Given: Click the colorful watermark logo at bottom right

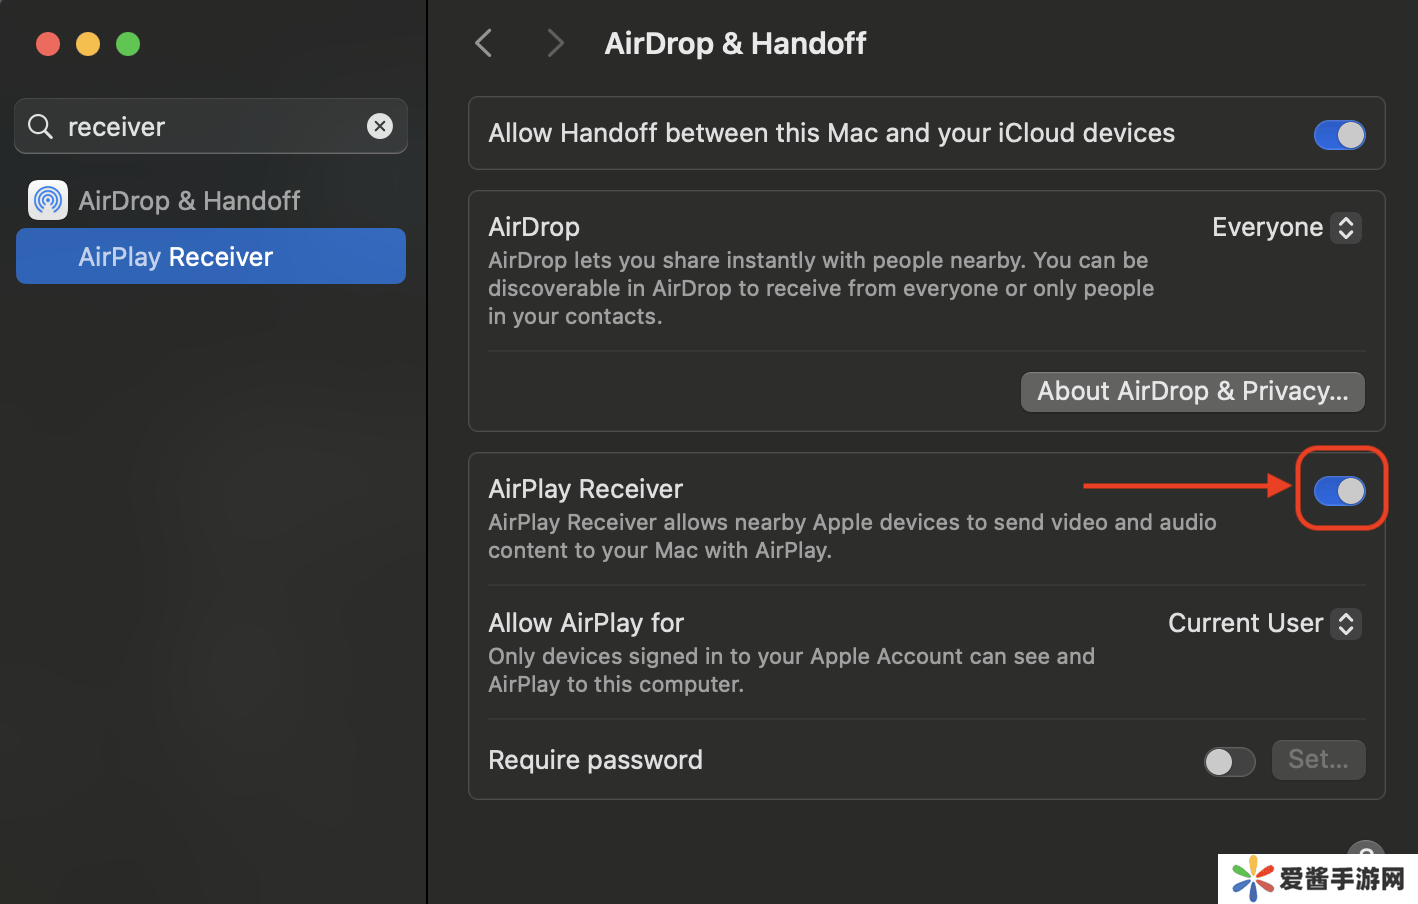Looking at the screenshot, I should tap(1253, 879).
